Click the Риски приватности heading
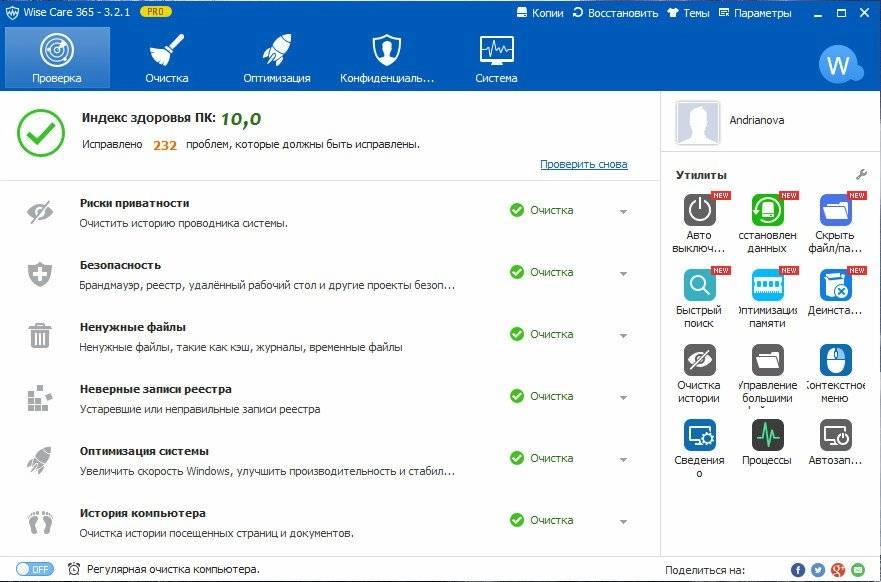 tap(134, 203)
